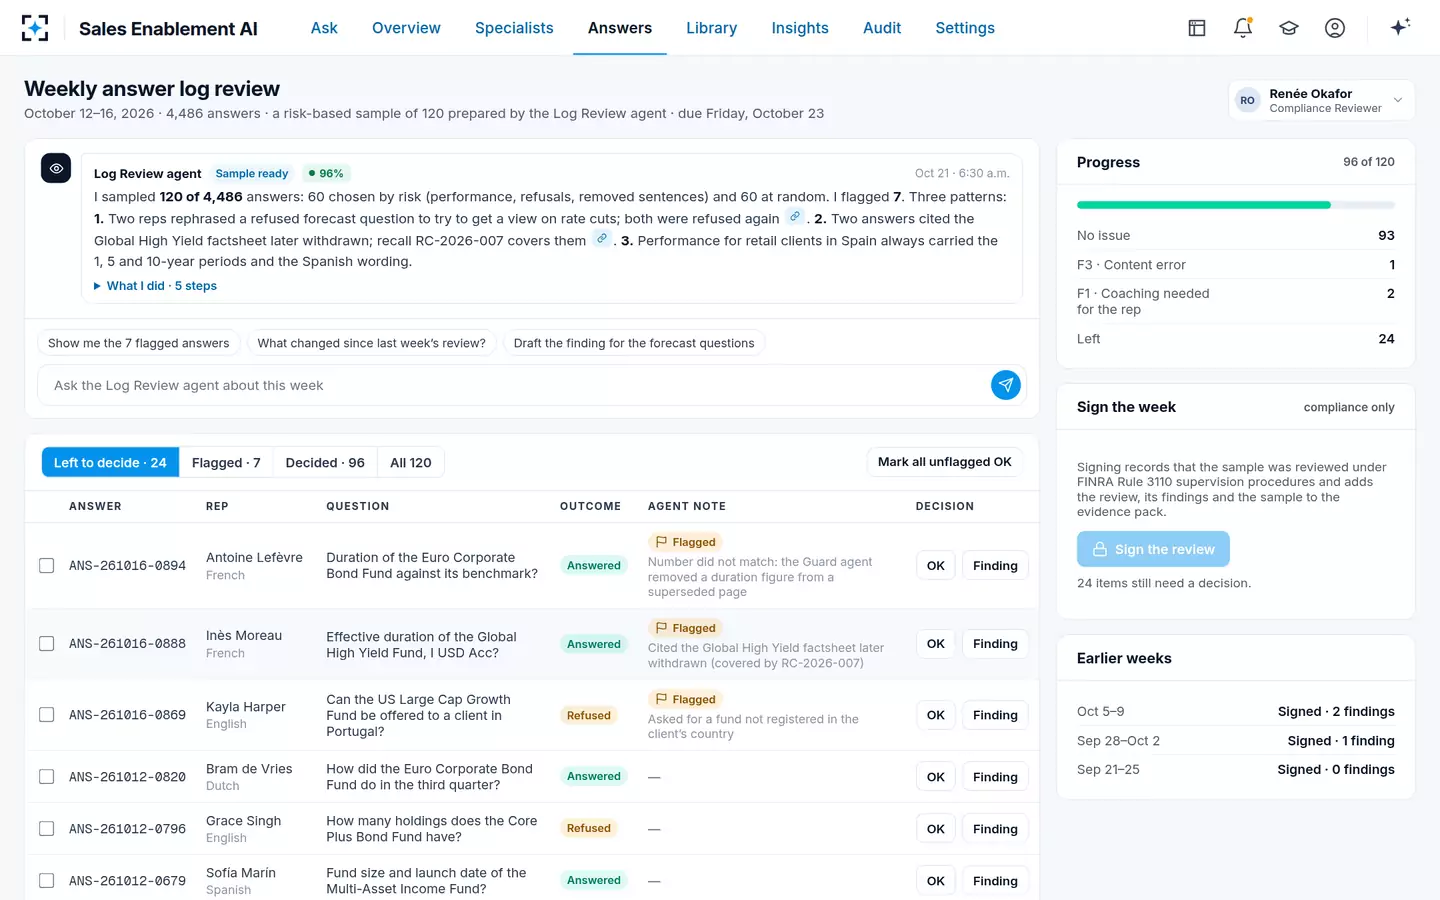Mark ANS-261016-0894 as OK

pyautogui.click(x=936, y=566)
